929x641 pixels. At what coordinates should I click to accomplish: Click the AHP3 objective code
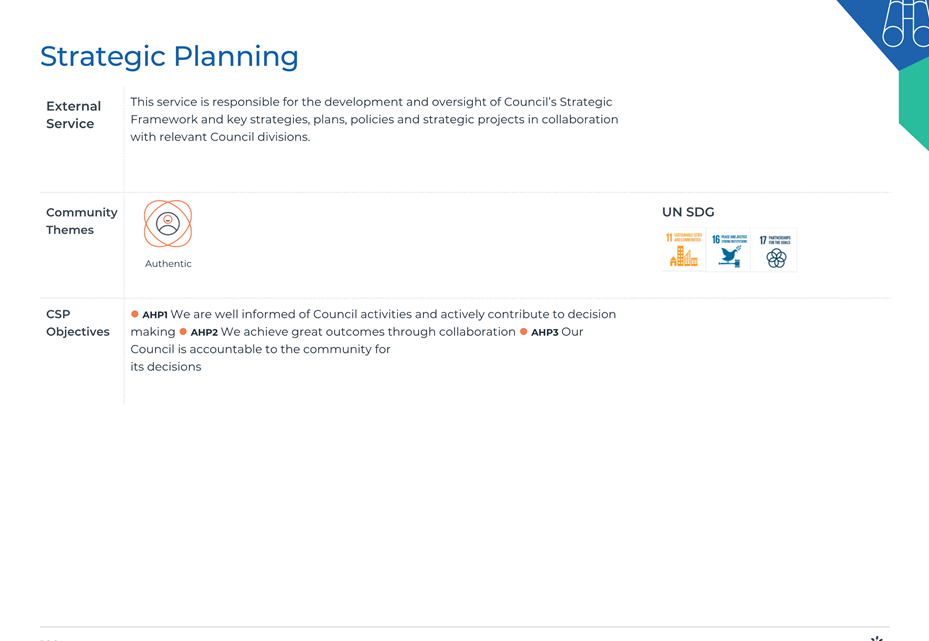point(544,332)
